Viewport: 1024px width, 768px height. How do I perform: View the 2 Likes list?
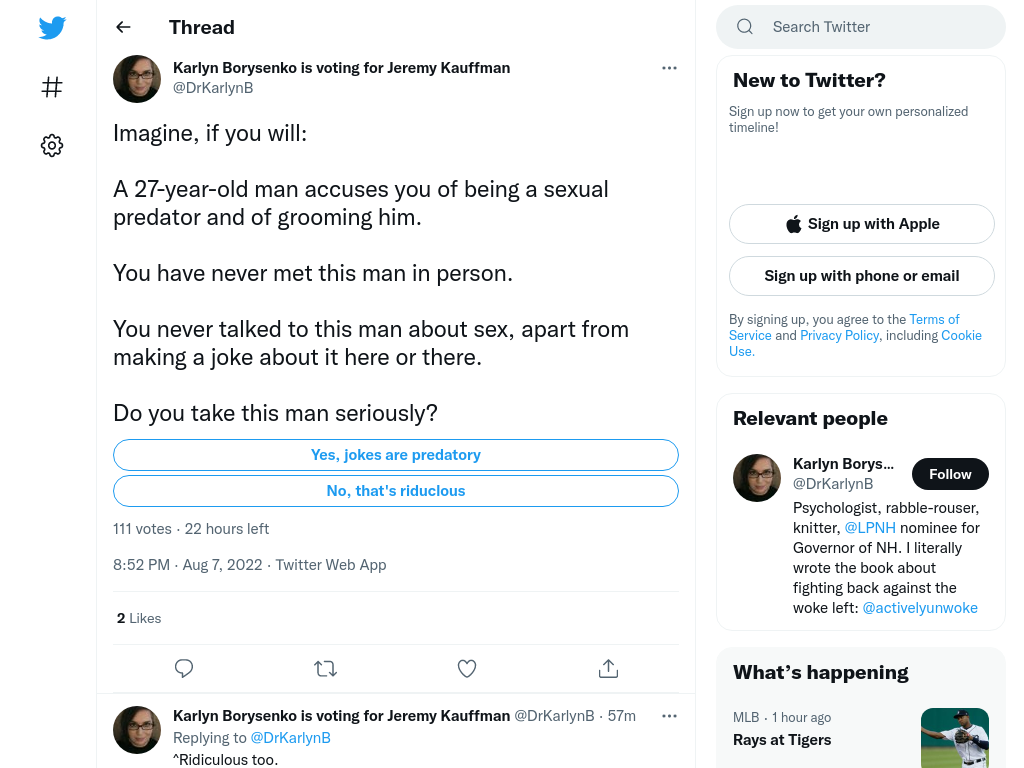(139, 618)
